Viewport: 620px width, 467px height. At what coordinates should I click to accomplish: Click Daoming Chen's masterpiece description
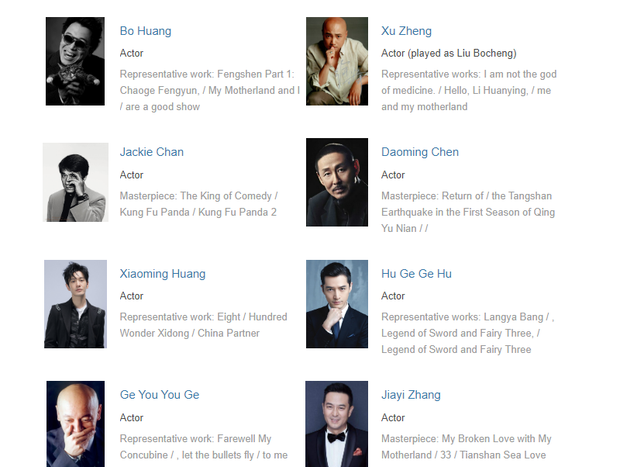pyautogui.click(x=468, y=211)
